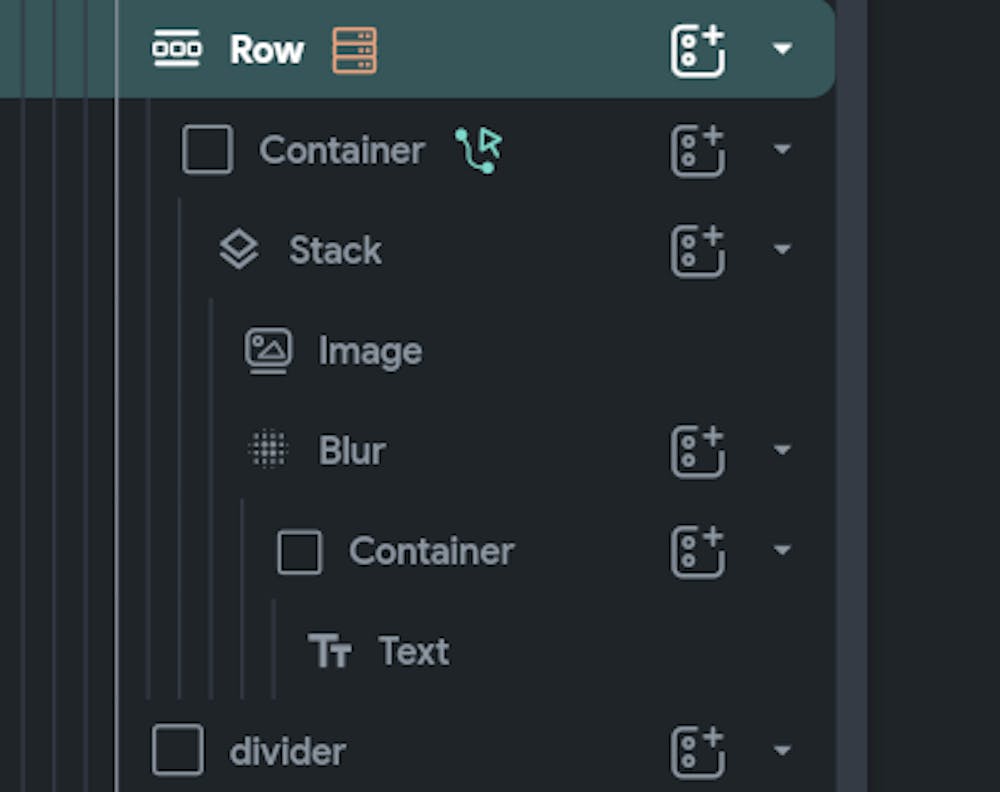This screenshot has width=1000, height=792.
Task: Expand the dropdown next to Row
Action: click(782, 48)
